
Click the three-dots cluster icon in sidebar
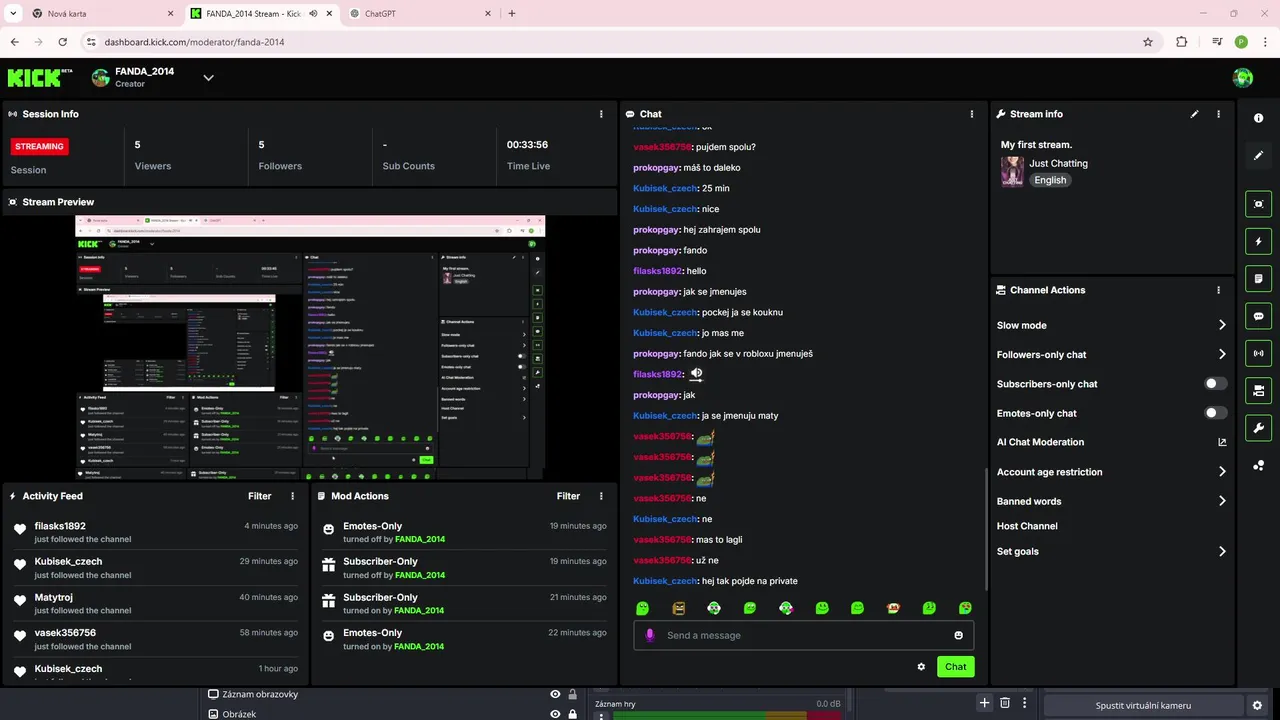pos(1258,465)
